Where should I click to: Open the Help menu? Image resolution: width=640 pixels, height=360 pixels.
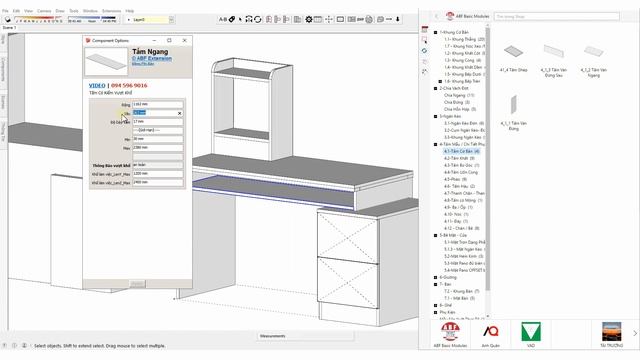pyautogui.click(x=130, y=11)
